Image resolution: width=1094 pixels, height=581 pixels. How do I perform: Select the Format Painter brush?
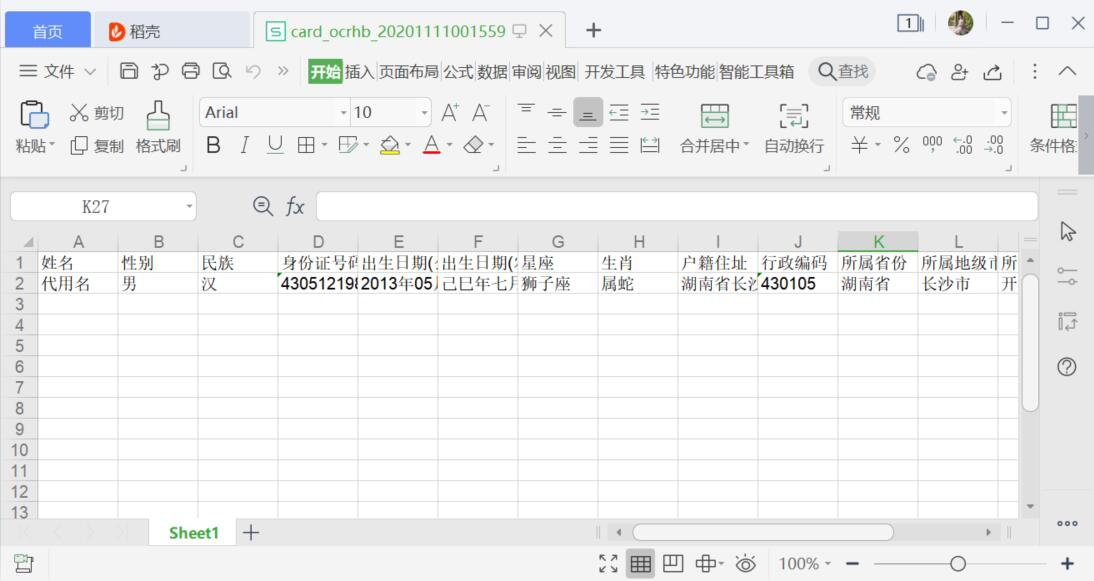coord(158,115)
